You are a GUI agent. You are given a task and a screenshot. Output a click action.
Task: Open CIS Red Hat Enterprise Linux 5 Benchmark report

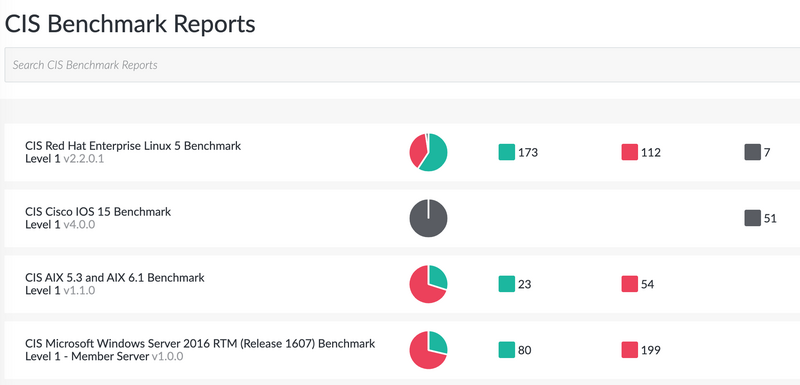[133, 146]
